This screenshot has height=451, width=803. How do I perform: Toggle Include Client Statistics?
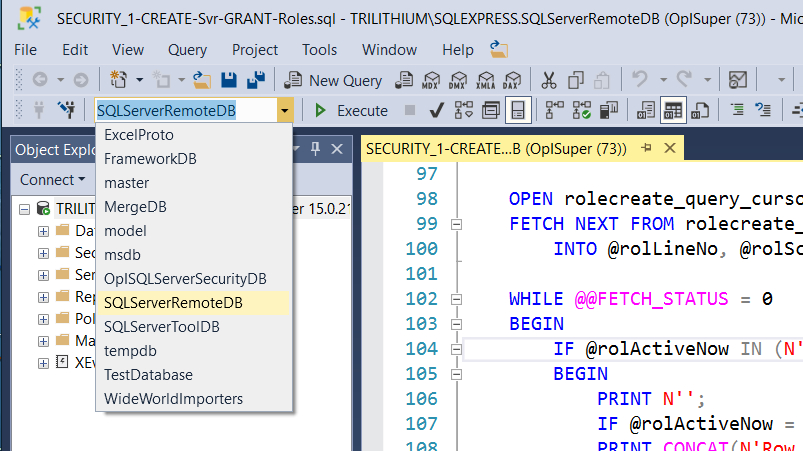click(608, 111)
